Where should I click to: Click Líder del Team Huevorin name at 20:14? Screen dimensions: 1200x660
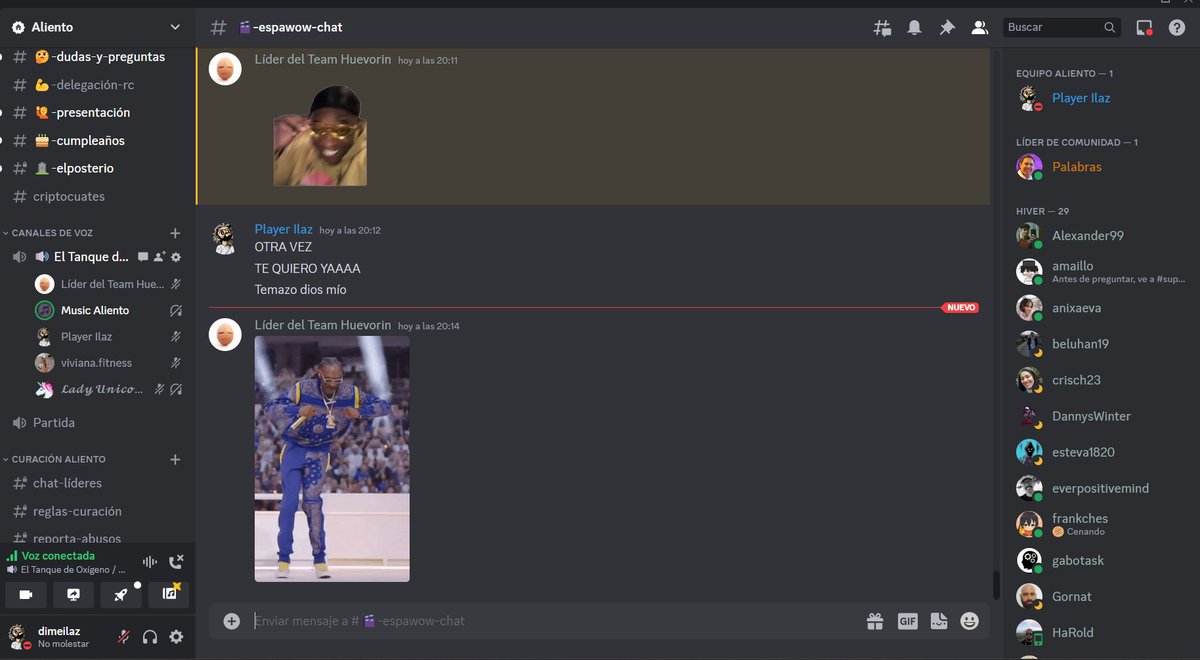click(323, 326)
